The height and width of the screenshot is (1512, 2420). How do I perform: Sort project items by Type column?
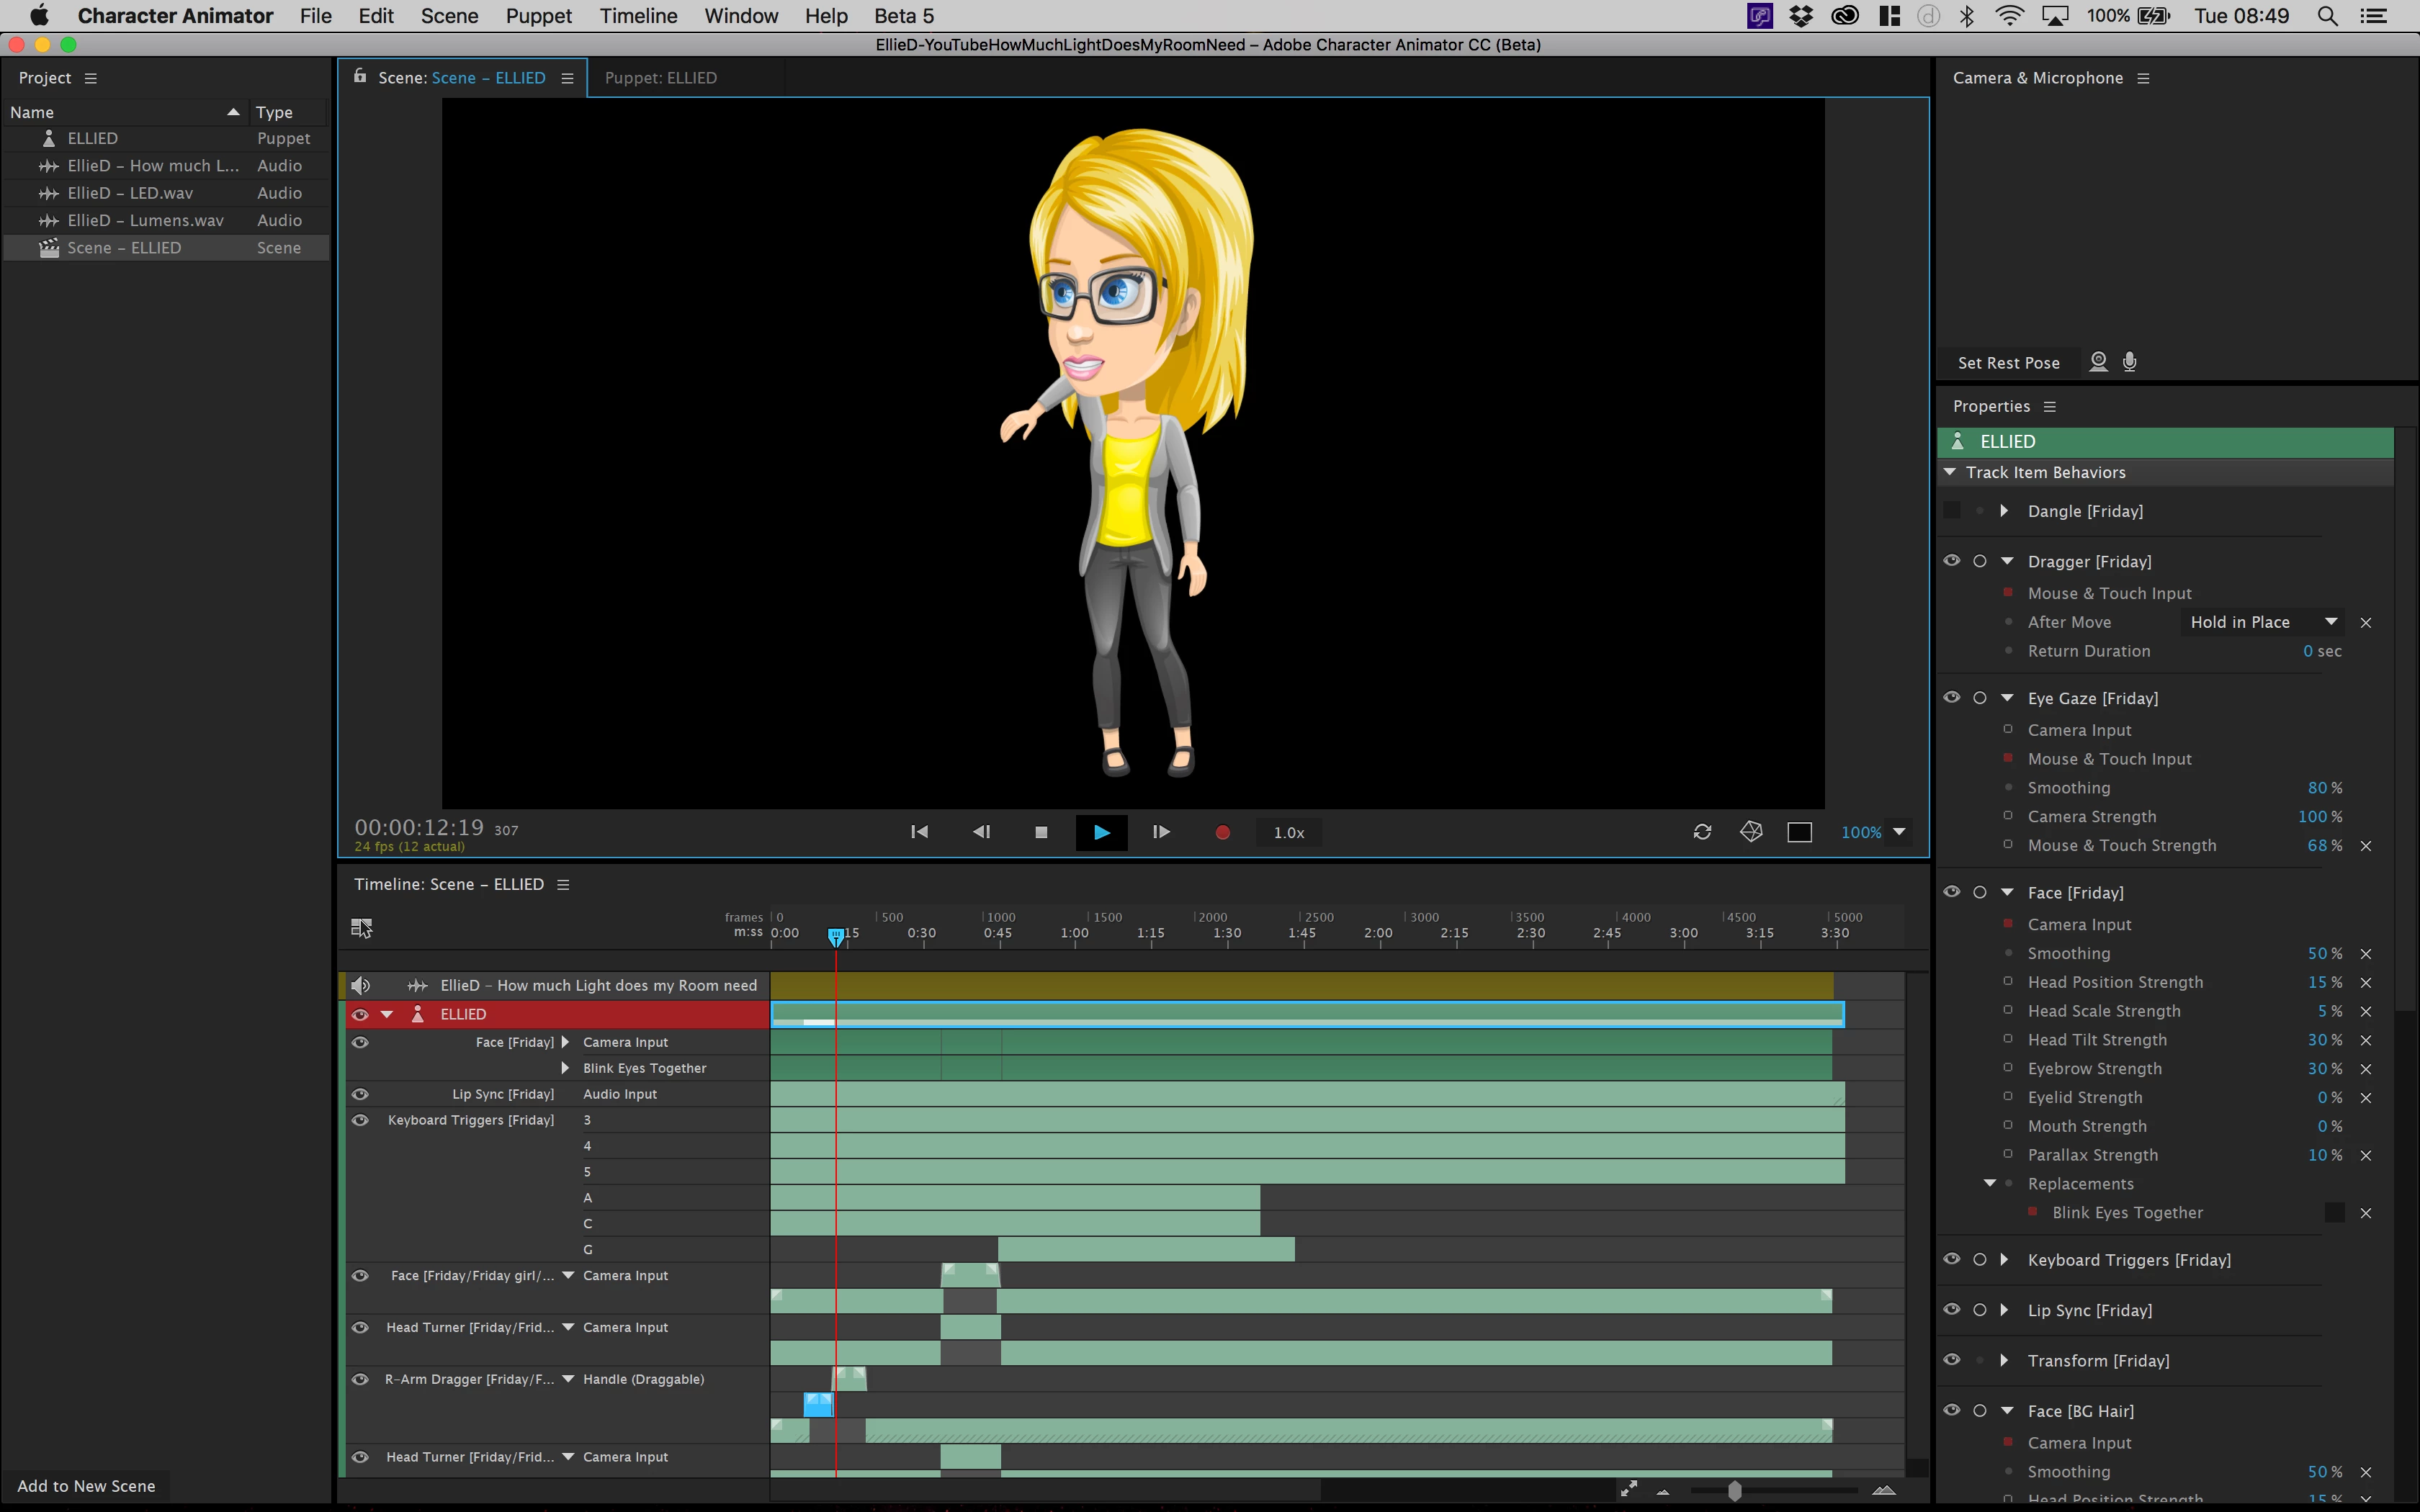point(274,112)
